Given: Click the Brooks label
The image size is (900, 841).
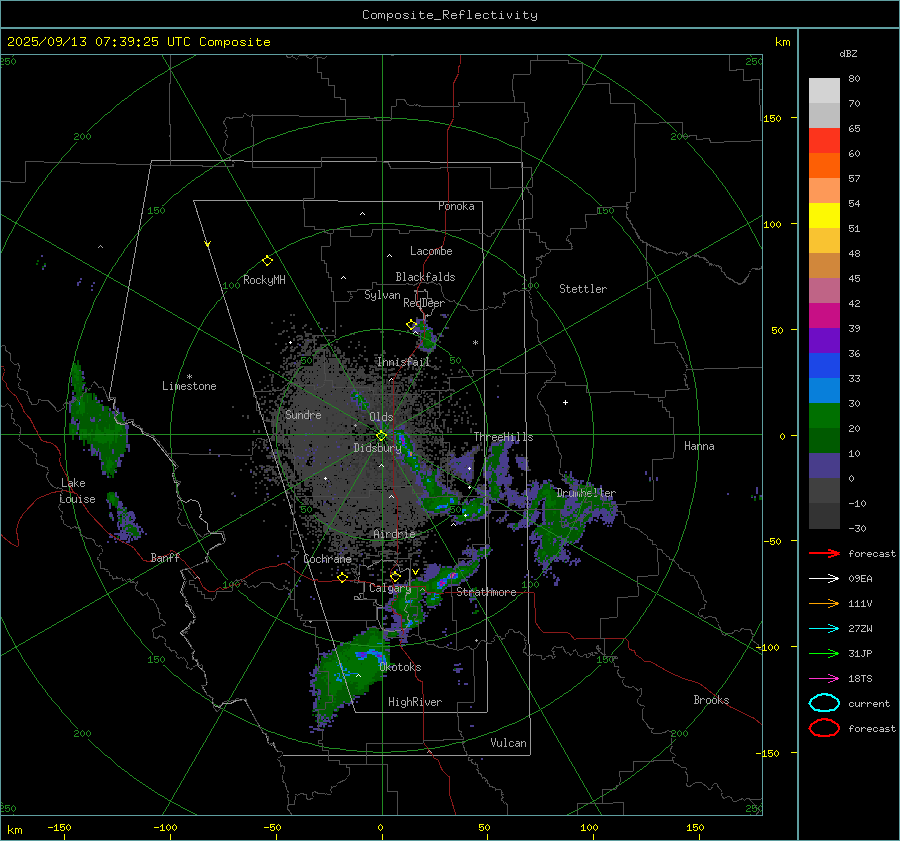Looking at the screenshot, I should coord(711,700).
